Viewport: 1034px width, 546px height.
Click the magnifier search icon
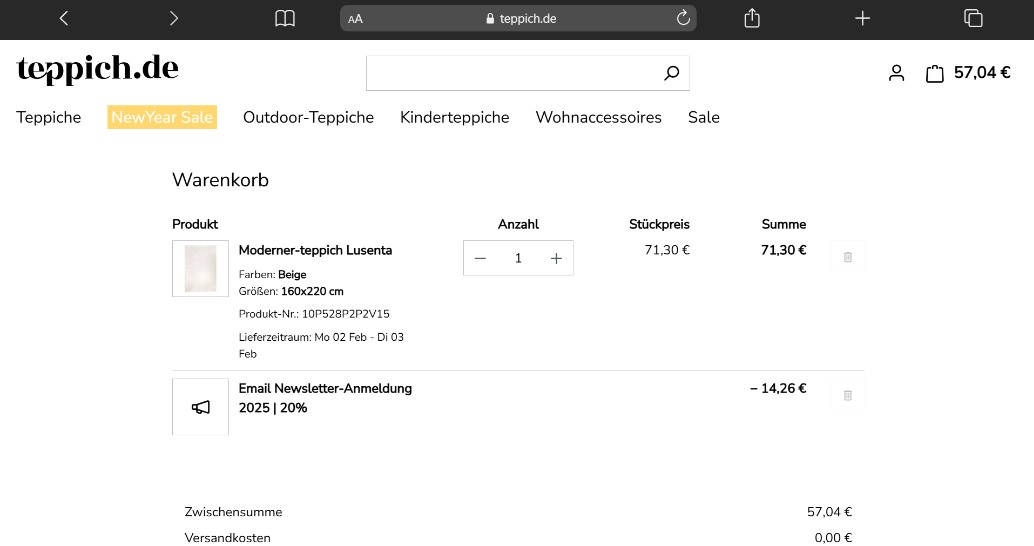click(x=671, y=73)
